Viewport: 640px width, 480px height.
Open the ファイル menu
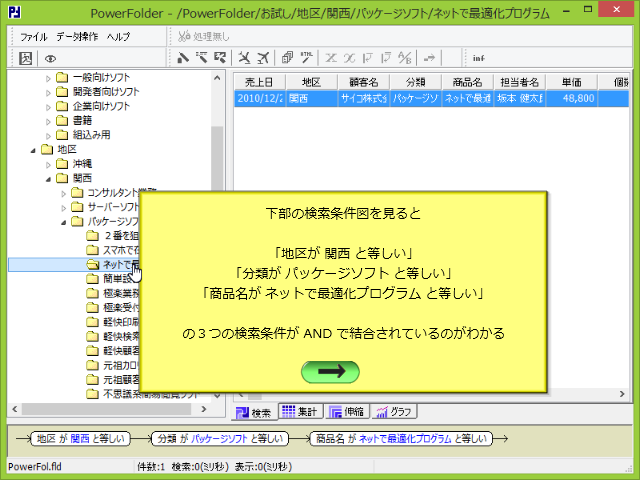(x=33, y=37)
